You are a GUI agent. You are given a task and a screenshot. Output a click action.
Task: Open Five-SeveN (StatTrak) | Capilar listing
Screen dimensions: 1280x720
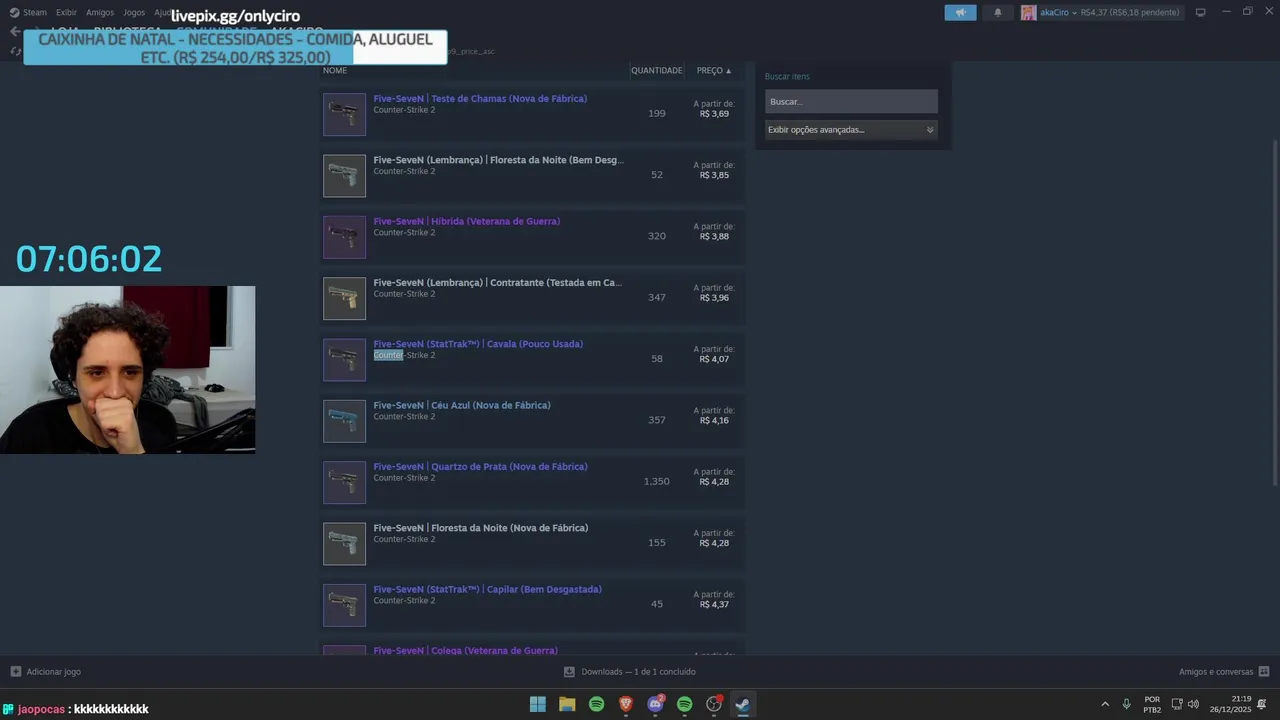(x=487, y=589)
